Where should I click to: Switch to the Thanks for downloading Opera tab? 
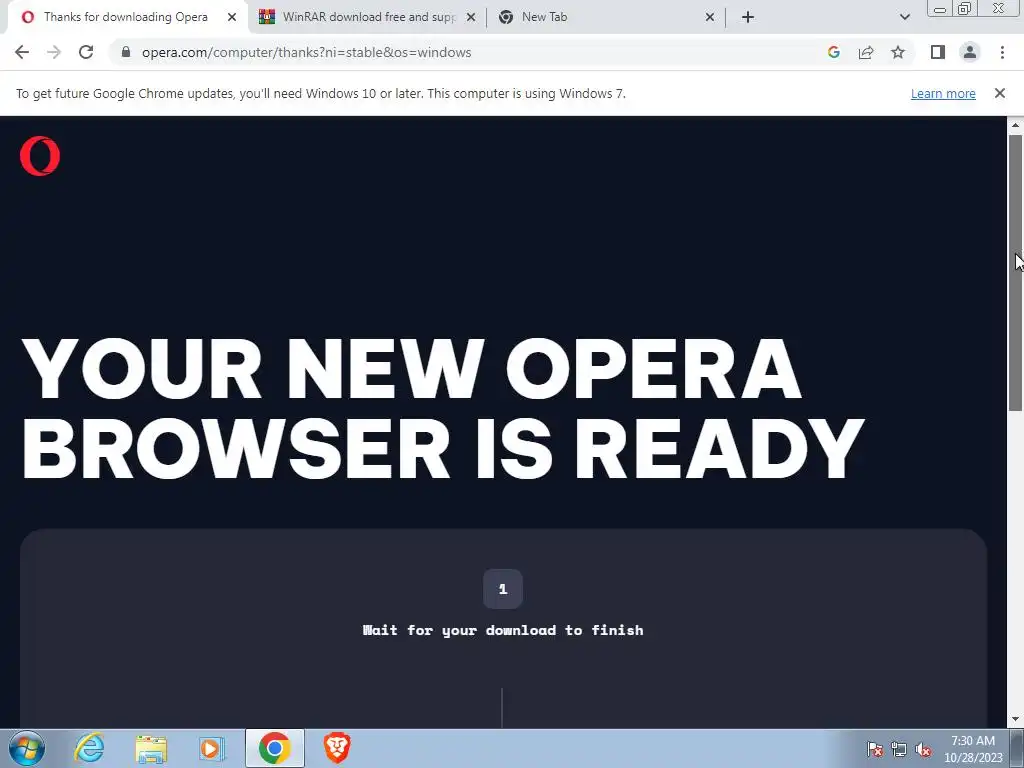tap(127, 17)
